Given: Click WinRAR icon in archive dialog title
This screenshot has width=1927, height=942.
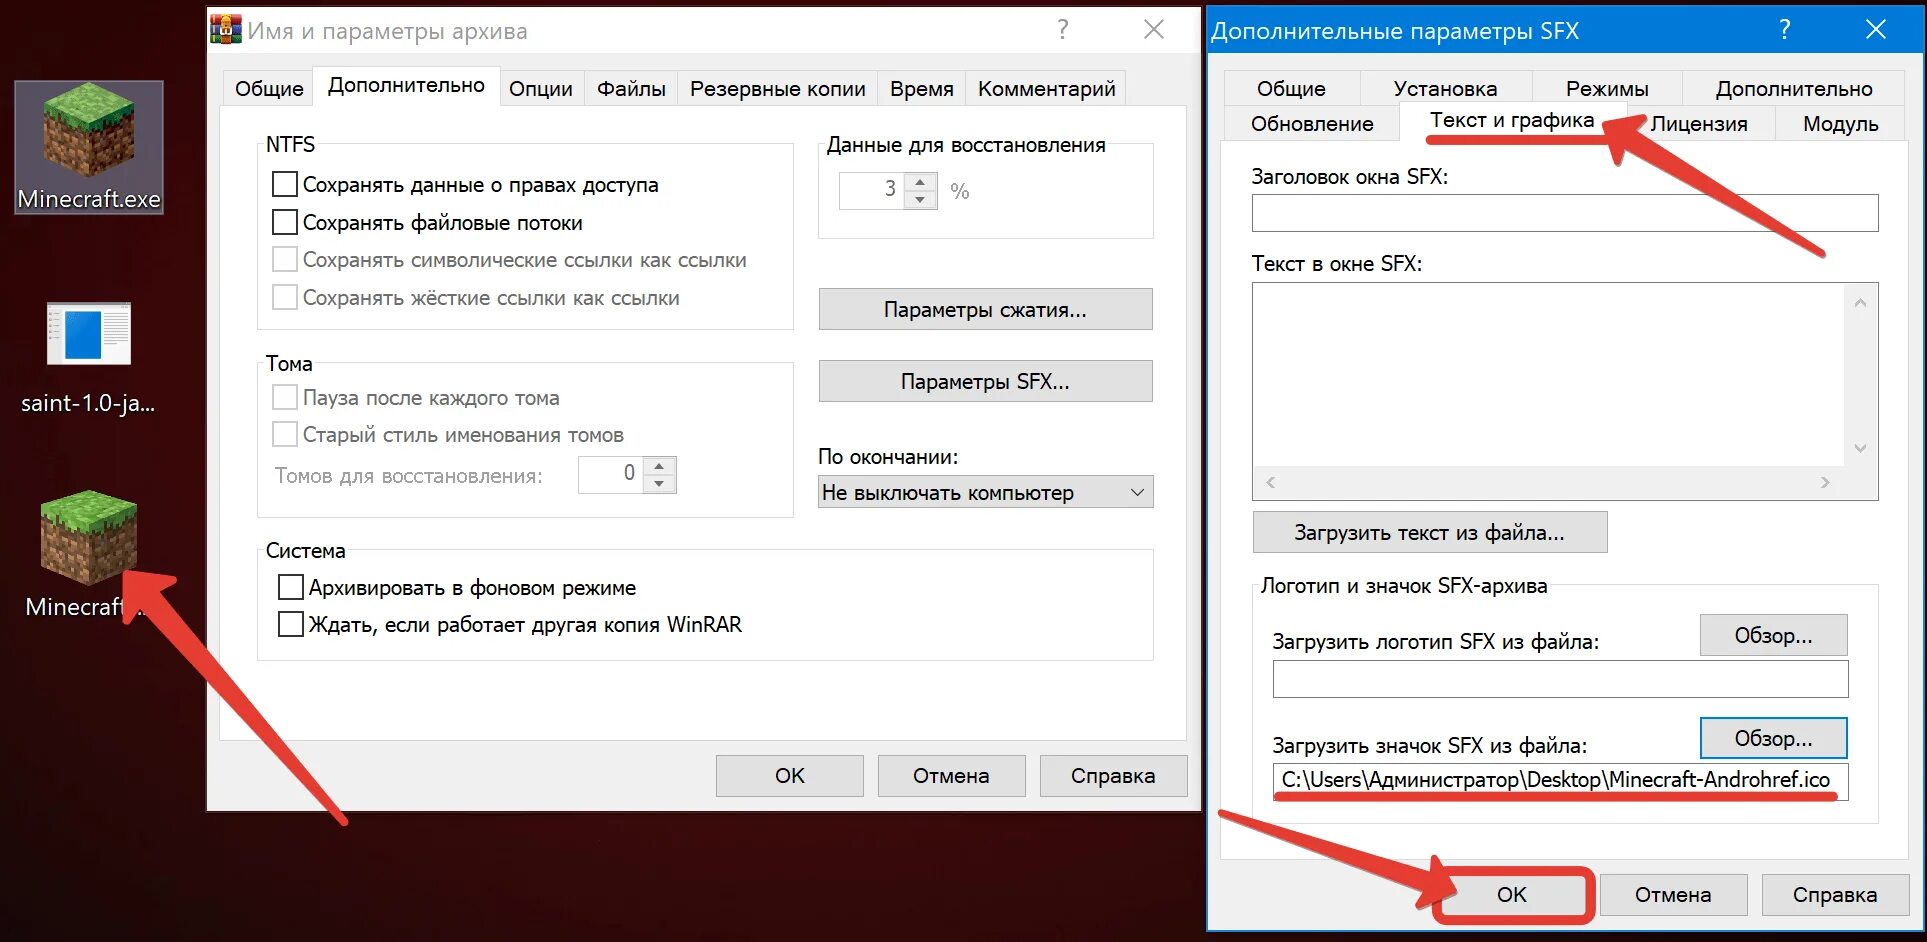Looking at the screenshot, I should 226,30.
